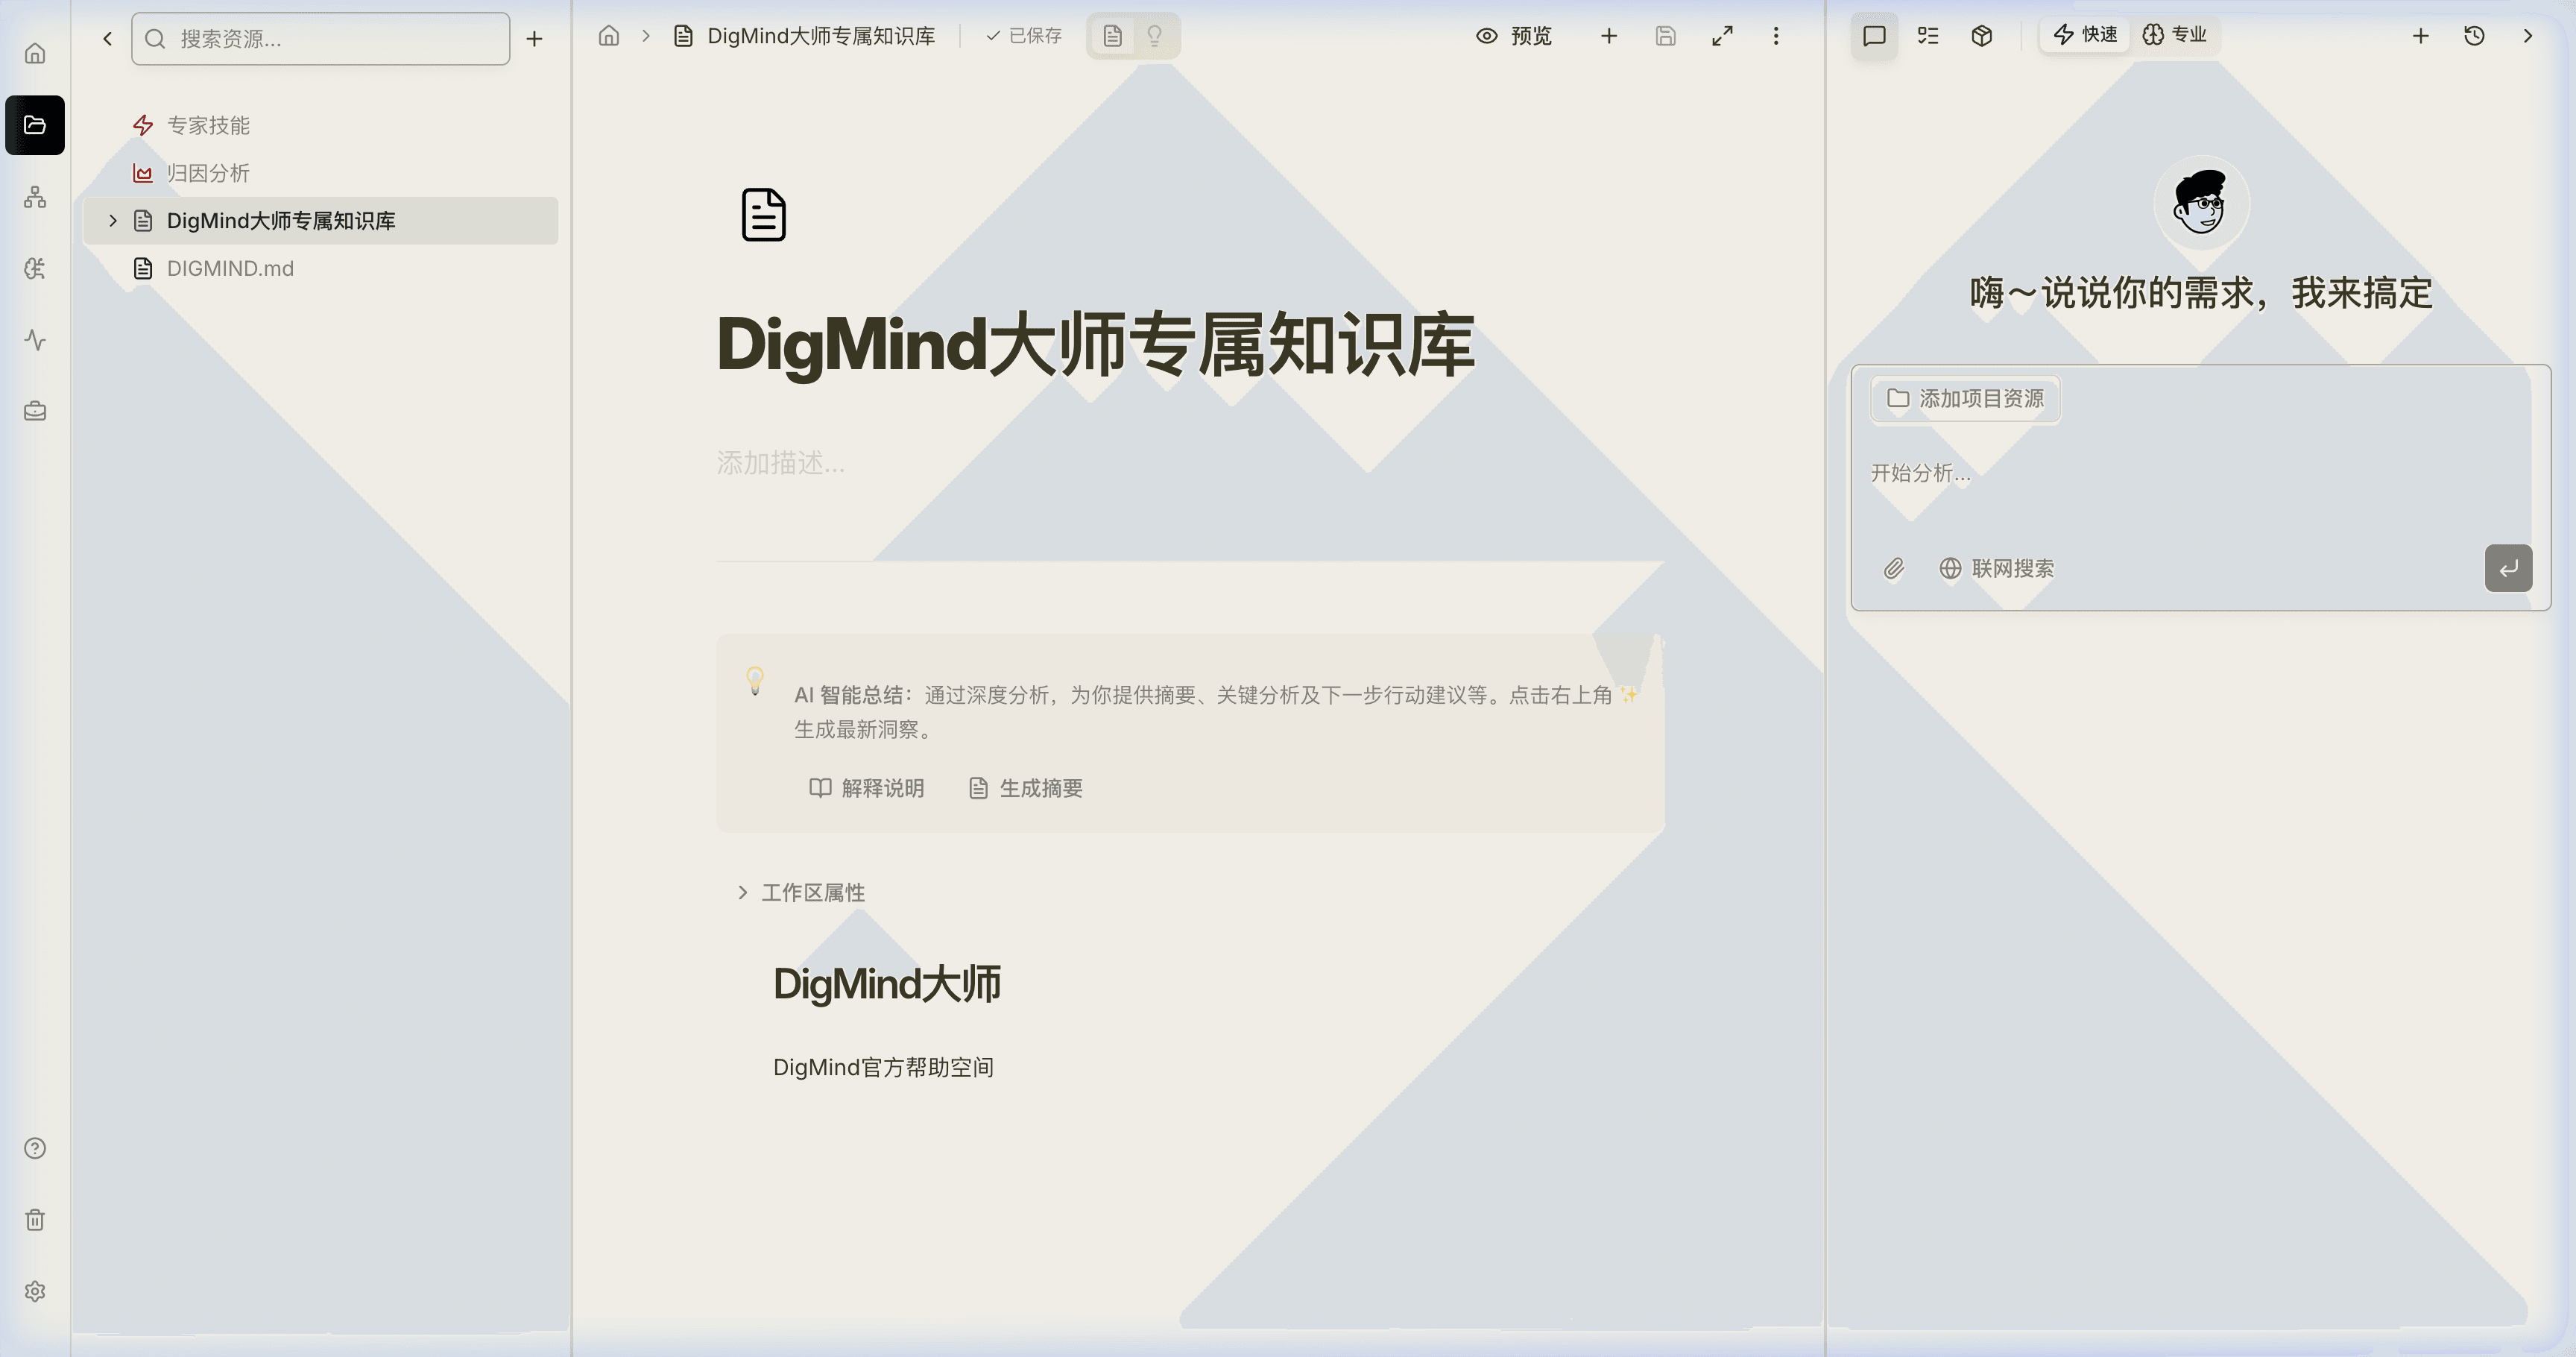Switch to the chat tab icon

coord(1874,36)
